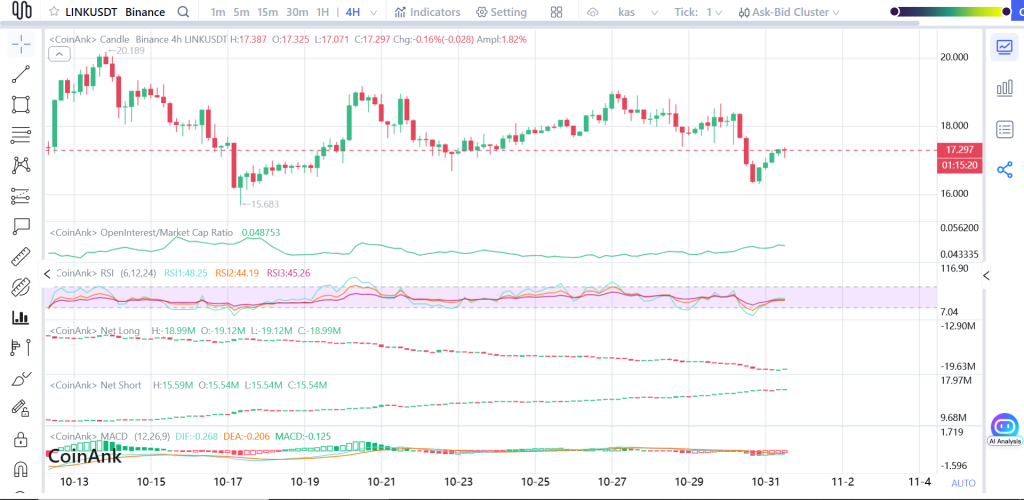Select the magnet snap tool
The width and height of the screenshot is (1024, 500).
click(20, 469)
